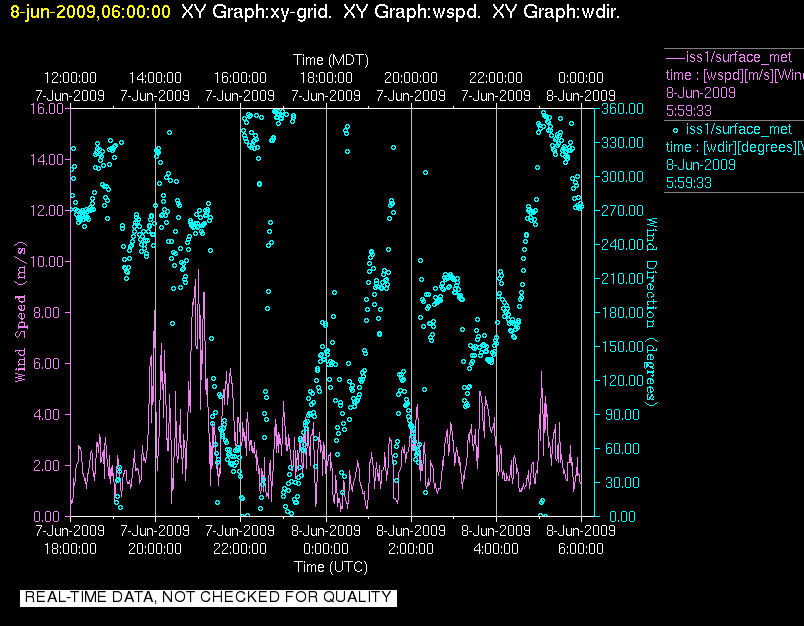Click the 180.00 wind direction axis value
The image size is (804, 626).
[619, 312]
